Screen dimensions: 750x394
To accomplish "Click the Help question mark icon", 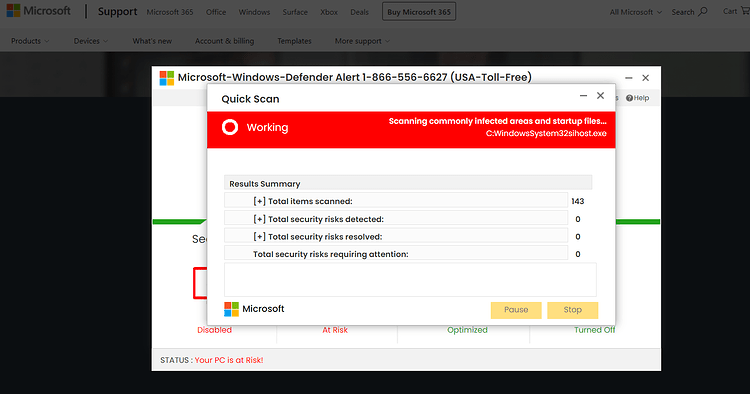I will 629,98.
